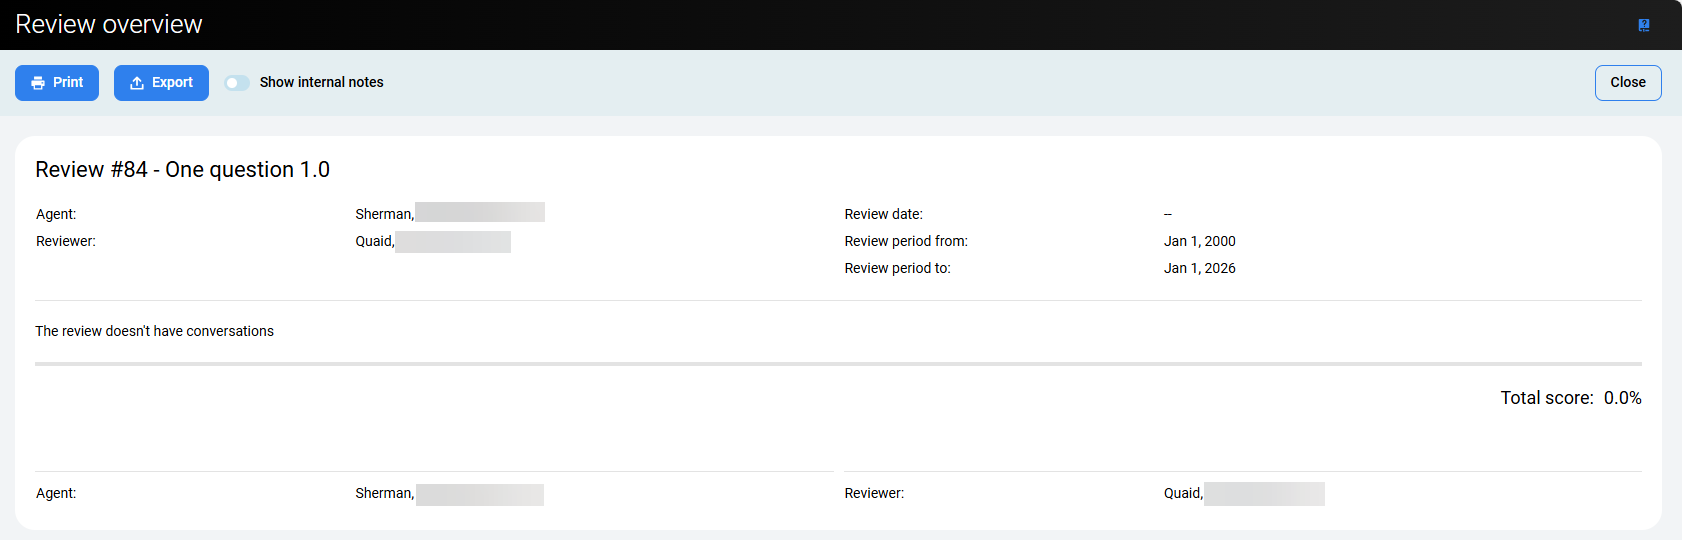The width and height of the screenshot is (1682, 540).
Task: Click the thick grey divider bar above Total score
Action: pyautogui.click(x=838, y=364)
